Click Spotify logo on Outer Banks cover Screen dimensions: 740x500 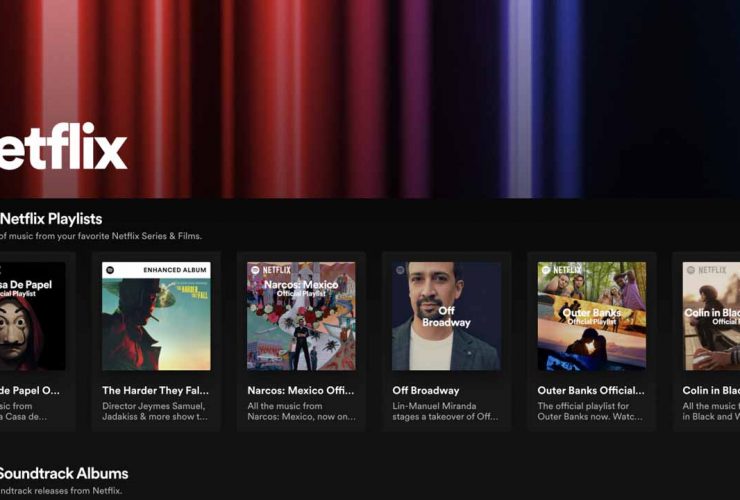546,270
